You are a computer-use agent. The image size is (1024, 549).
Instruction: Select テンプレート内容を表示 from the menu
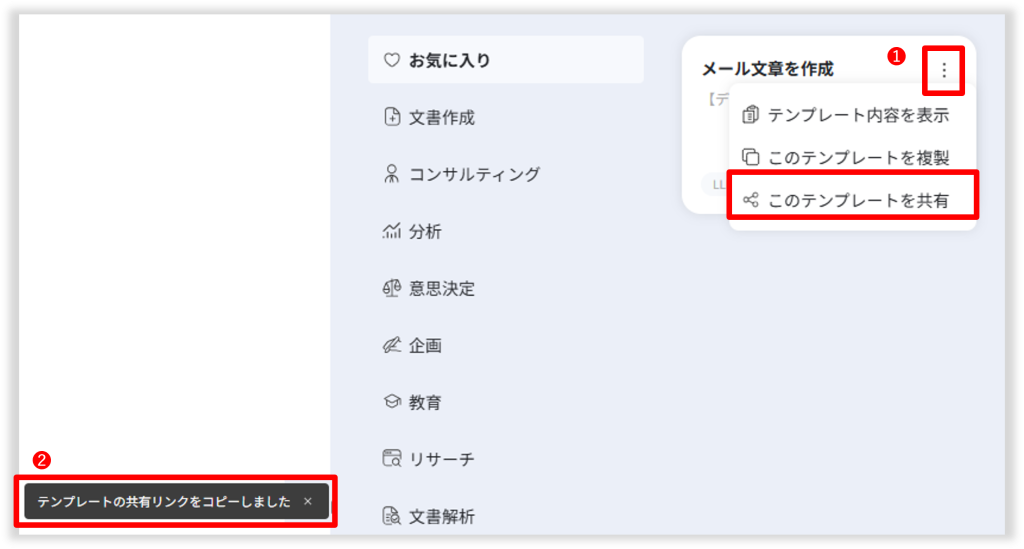click(857, 115)
